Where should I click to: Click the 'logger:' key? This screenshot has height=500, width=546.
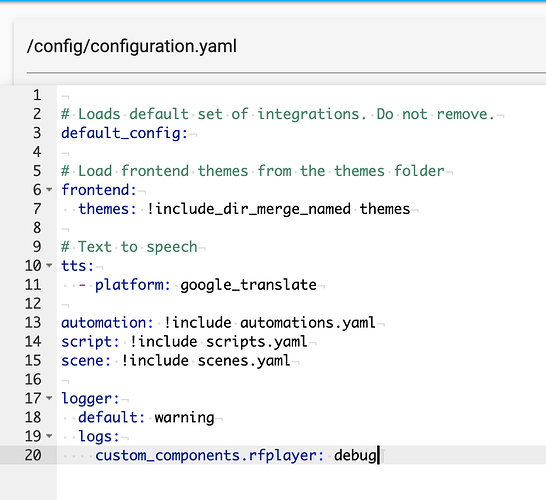click(91, 398)
